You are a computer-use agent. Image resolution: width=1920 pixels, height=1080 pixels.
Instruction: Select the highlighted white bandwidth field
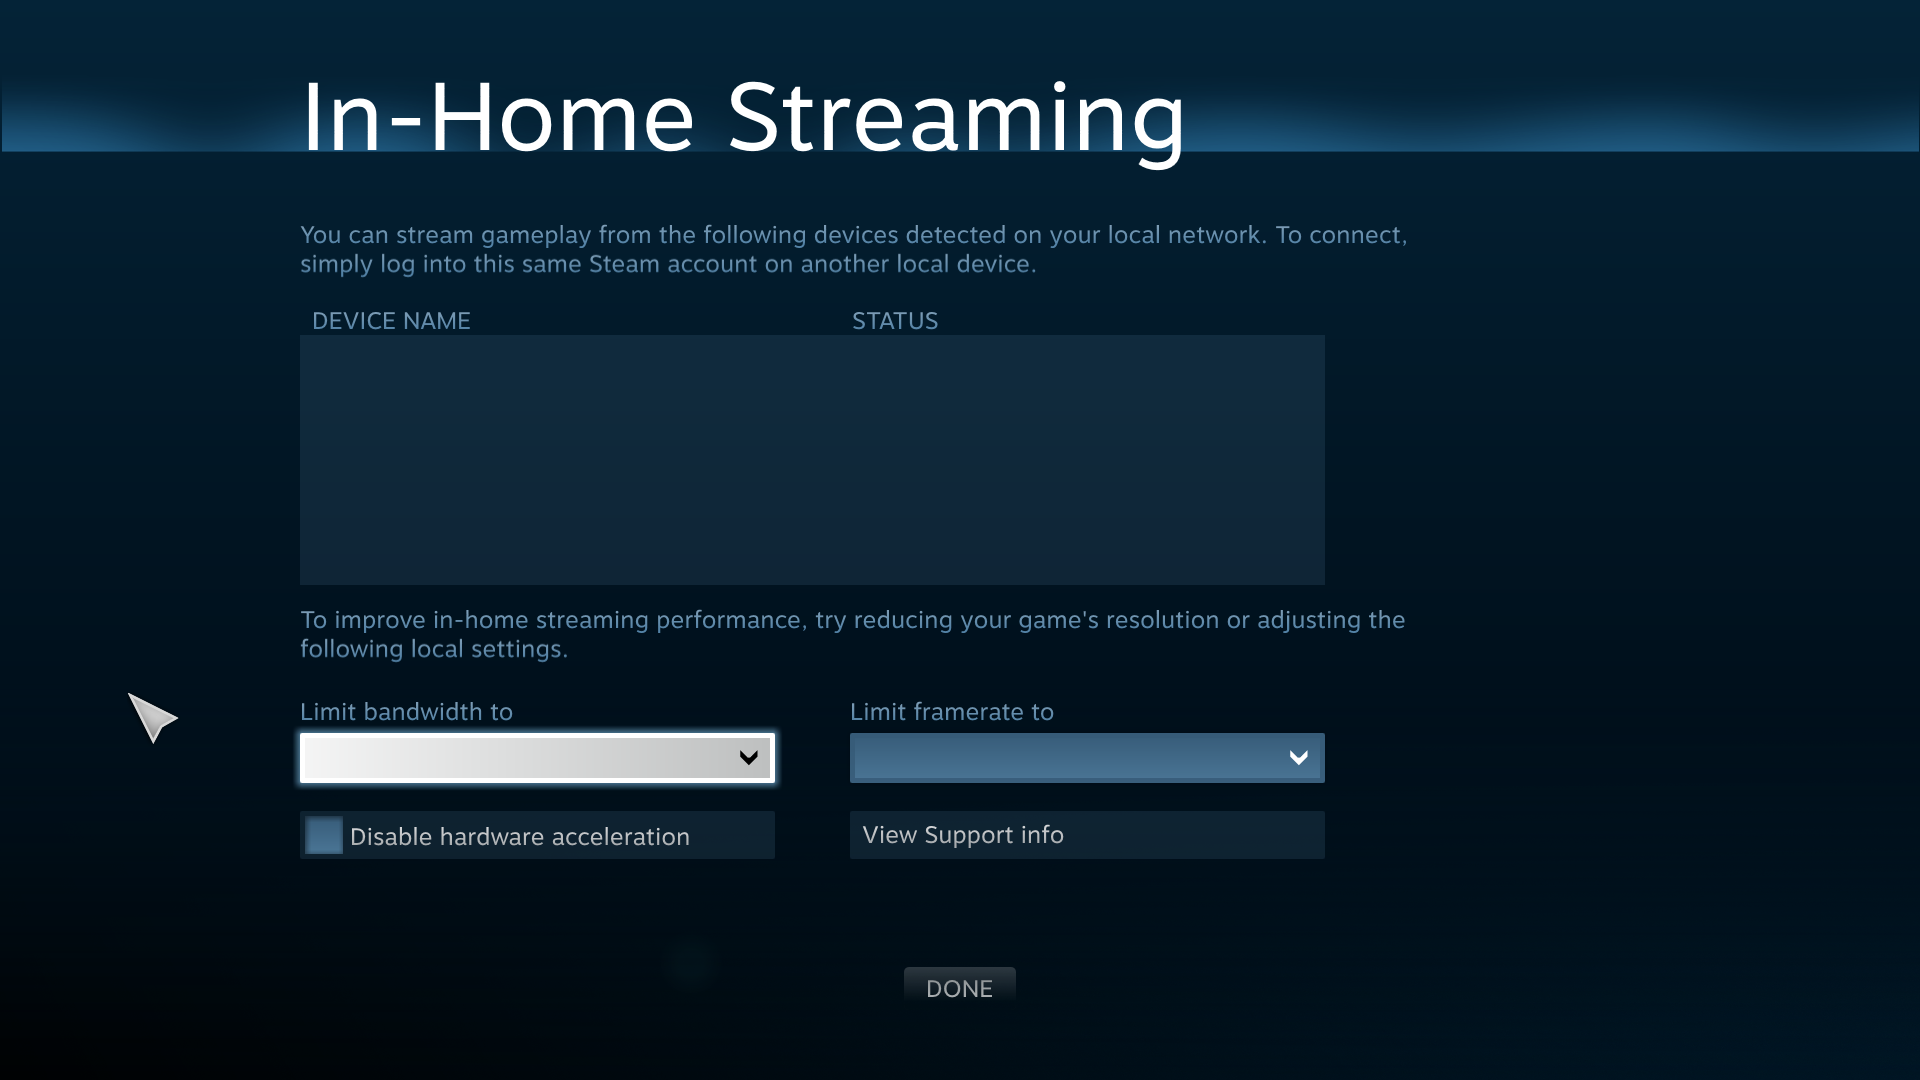(537, 758)
